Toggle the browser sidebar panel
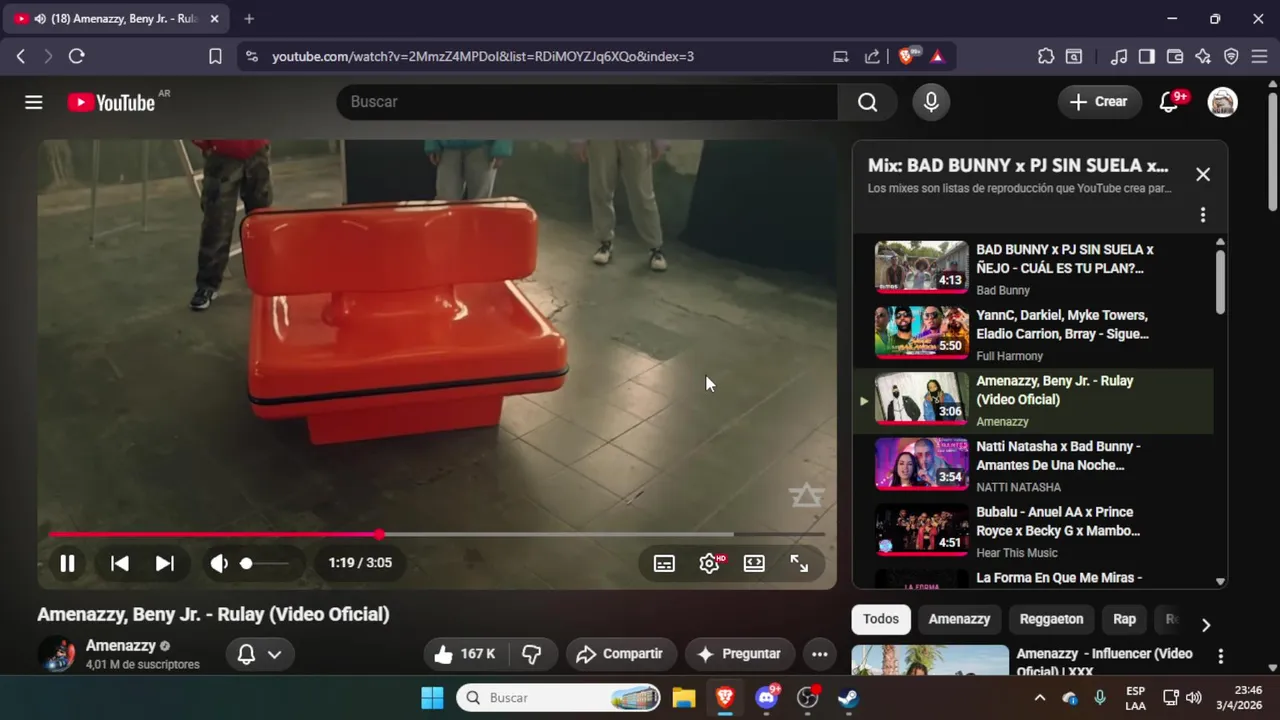 (1147, 57)
